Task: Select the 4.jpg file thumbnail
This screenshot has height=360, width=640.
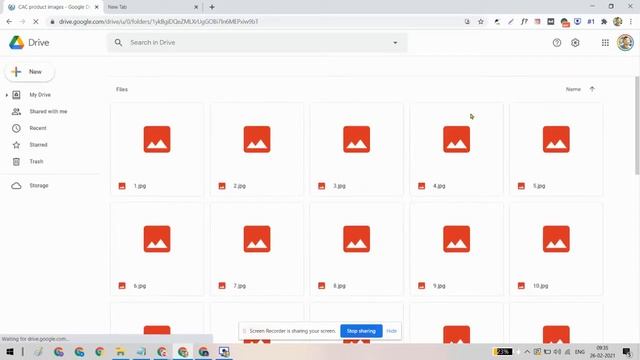Action: click(456, 139)
